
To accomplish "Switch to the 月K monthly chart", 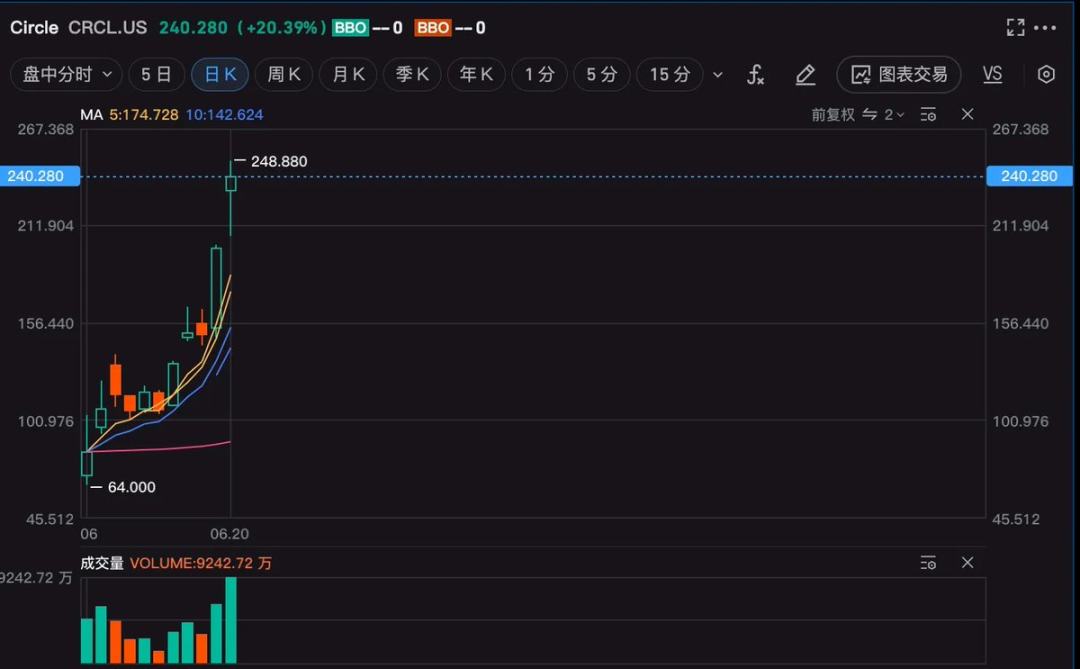I will point(348,75).
